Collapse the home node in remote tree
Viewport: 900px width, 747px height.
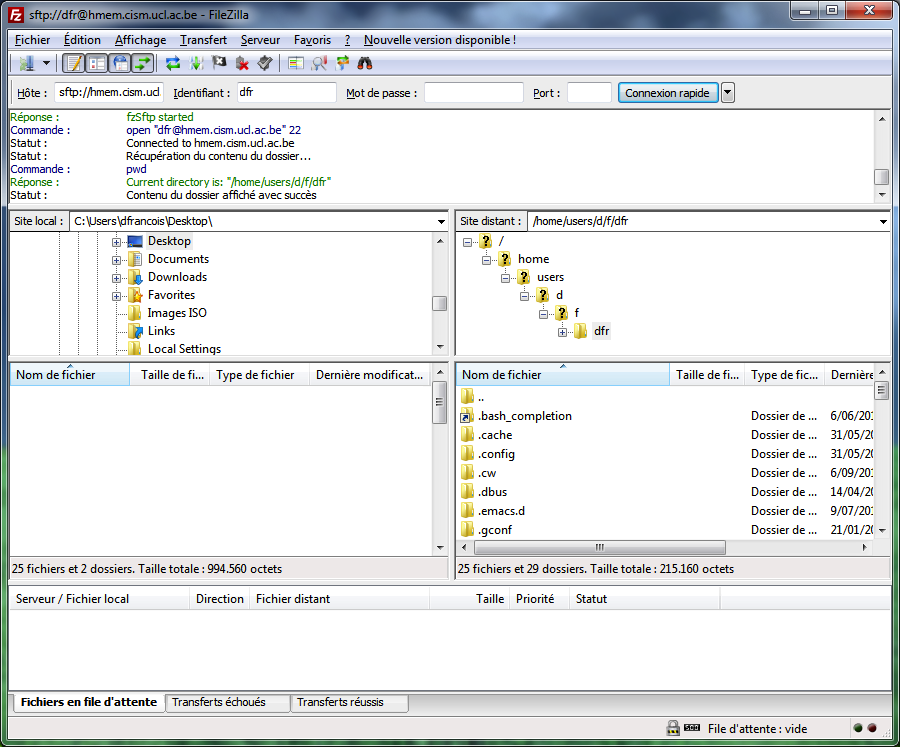[486, 260]
